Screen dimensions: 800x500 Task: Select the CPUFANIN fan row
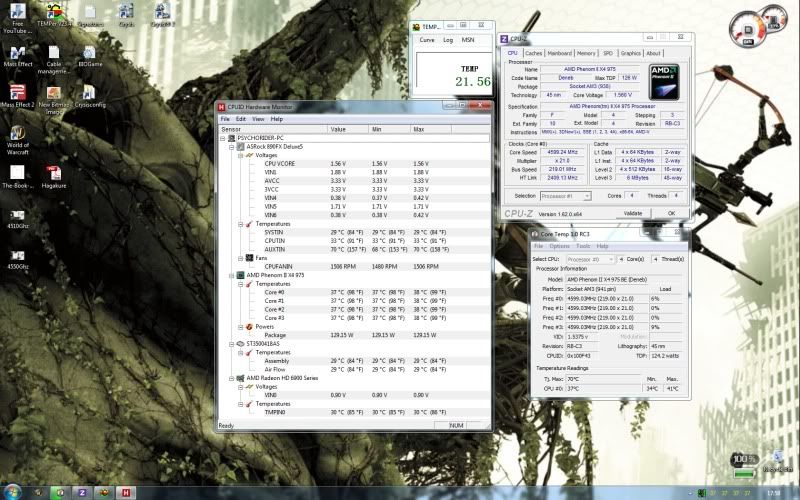click(354, 267)
